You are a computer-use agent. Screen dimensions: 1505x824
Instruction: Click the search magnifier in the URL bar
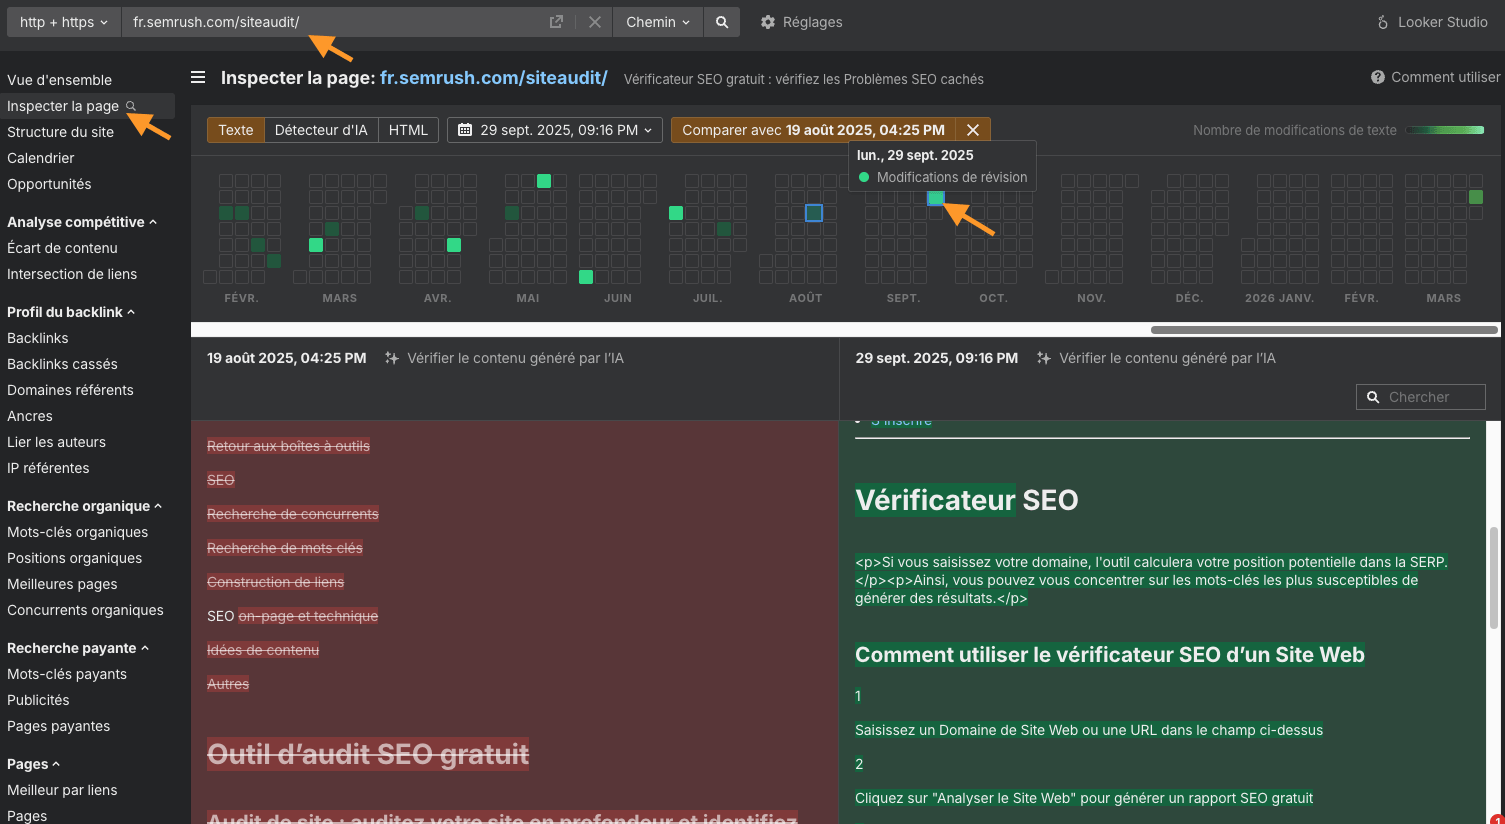[722, 21]
